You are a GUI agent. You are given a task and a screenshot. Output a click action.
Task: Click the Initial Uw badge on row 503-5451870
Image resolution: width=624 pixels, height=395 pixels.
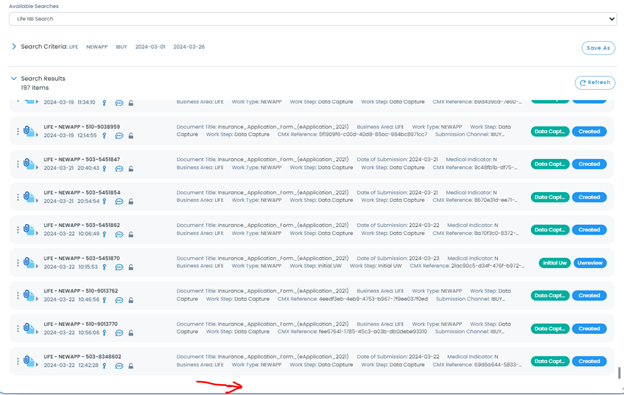(555, 263)
